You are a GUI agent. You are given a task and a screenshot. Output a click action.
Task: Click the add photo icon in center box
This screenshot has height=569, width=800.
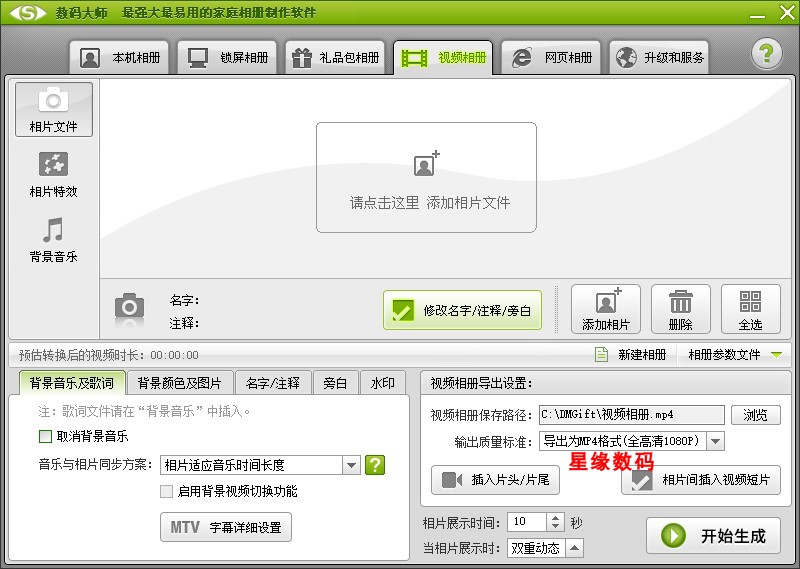click(427, 163)
